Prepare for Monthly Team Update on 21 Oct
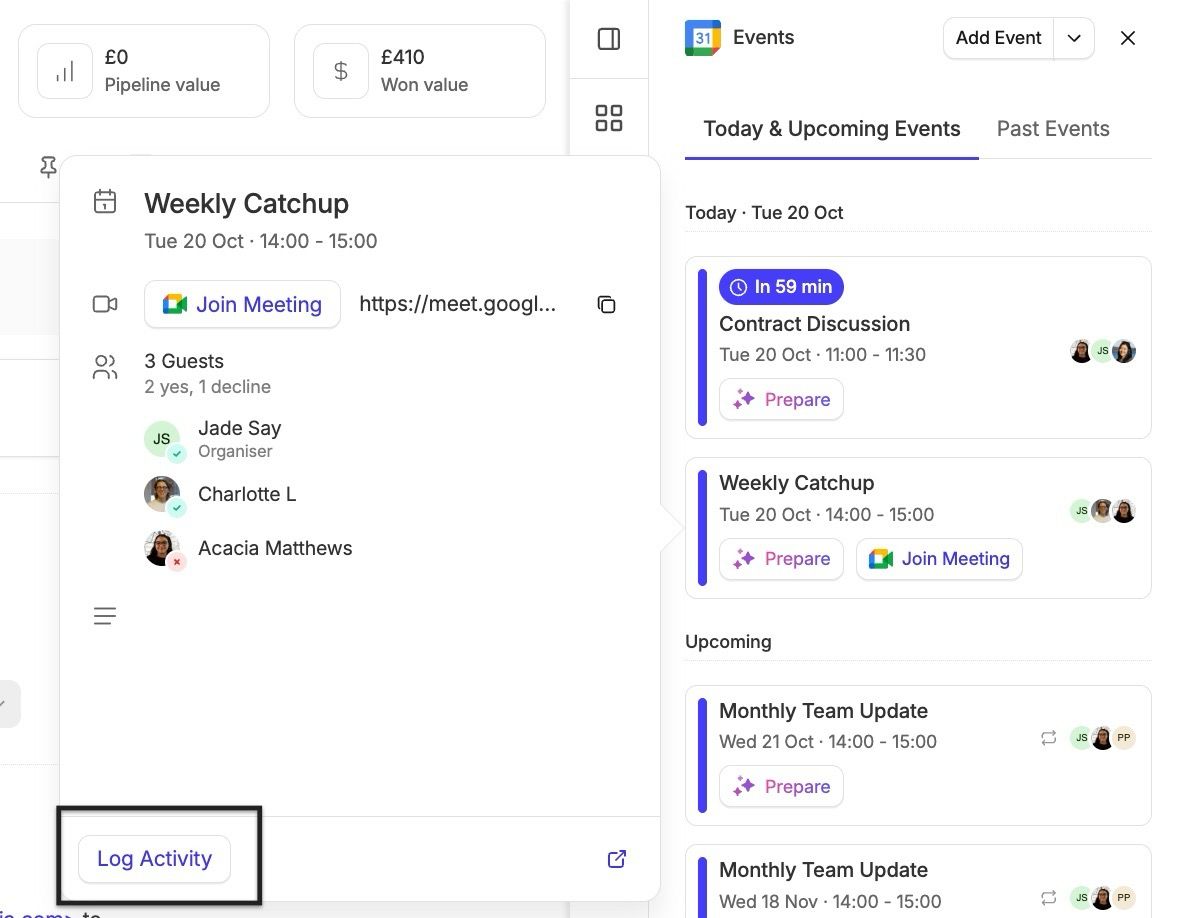 (781, 787)
